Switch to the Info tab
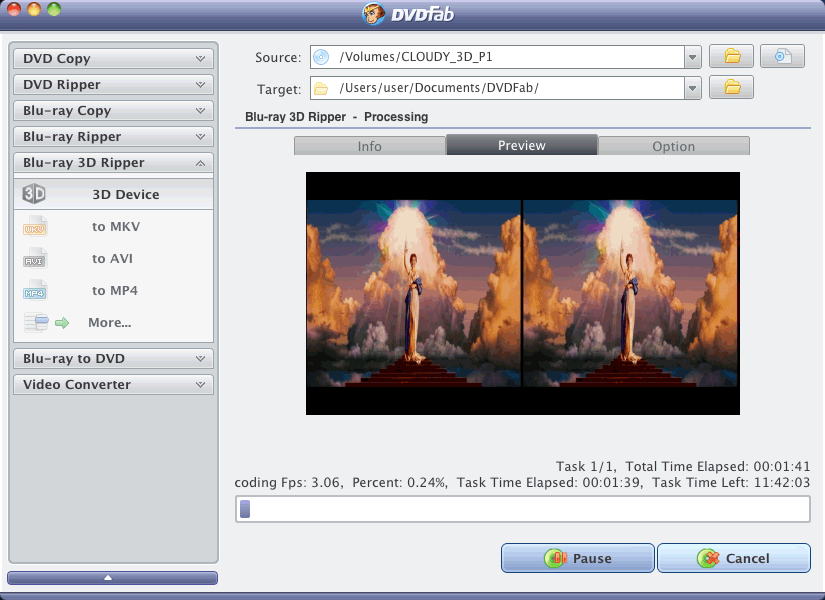 [x=370, y=146]
